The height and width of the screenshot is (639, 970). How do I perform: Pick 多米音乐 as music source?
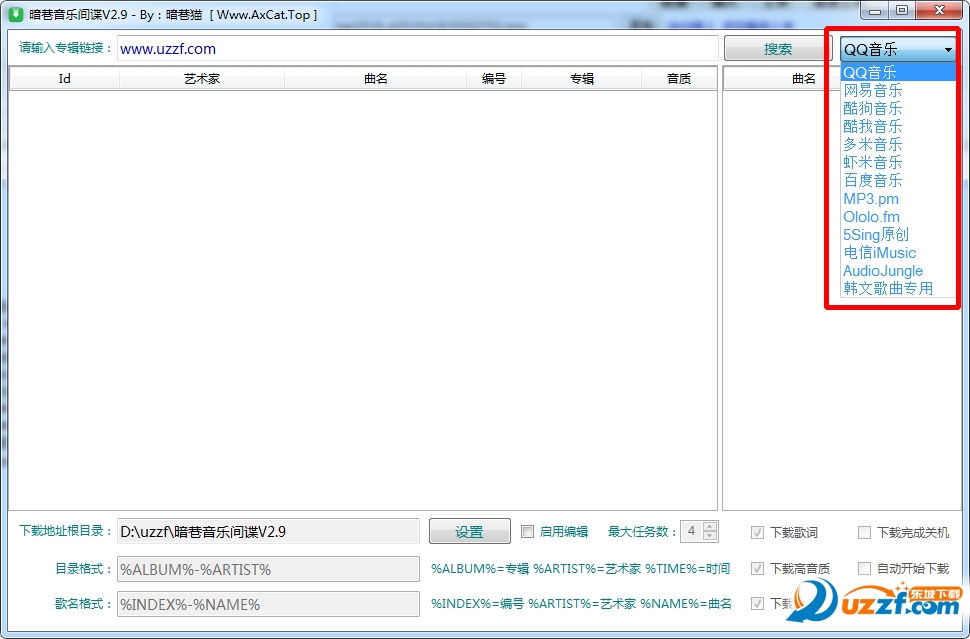pos(898,144)
